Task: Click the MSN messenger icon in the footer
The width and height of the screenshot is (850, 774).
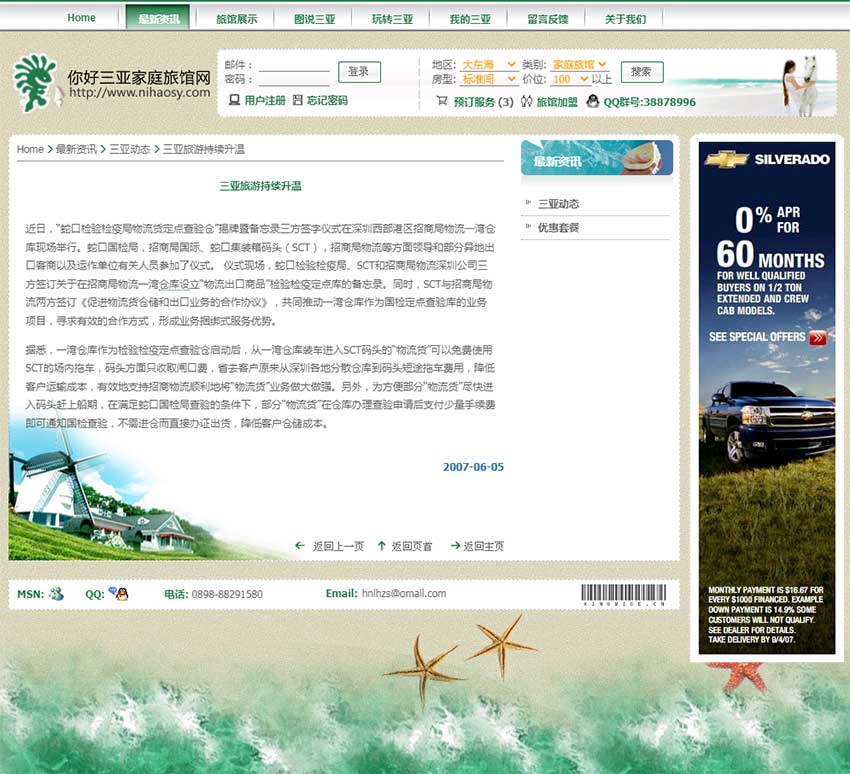Action: tap(59, 593)
